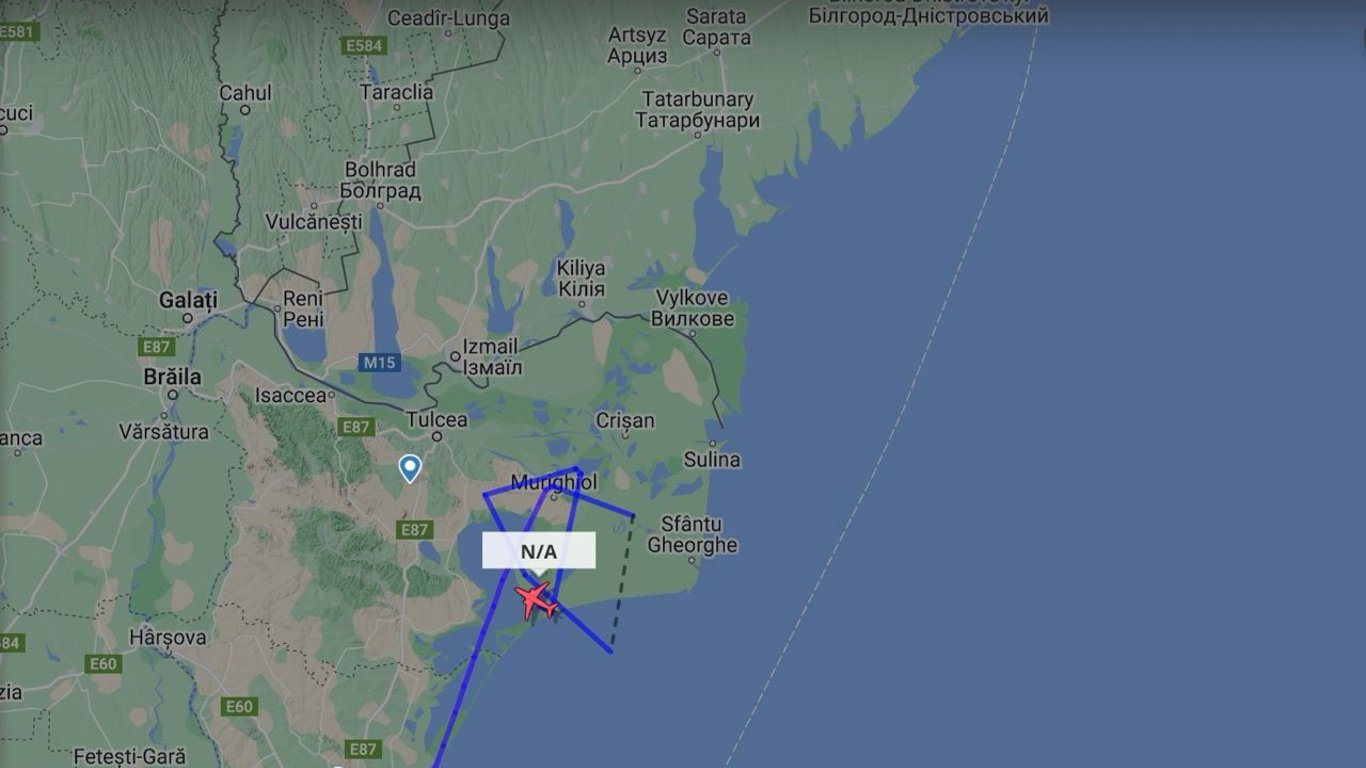Click the E581 road shield
Image resolution: width=1366 pixels, height=768 pixels.
(x=17, y=32)
